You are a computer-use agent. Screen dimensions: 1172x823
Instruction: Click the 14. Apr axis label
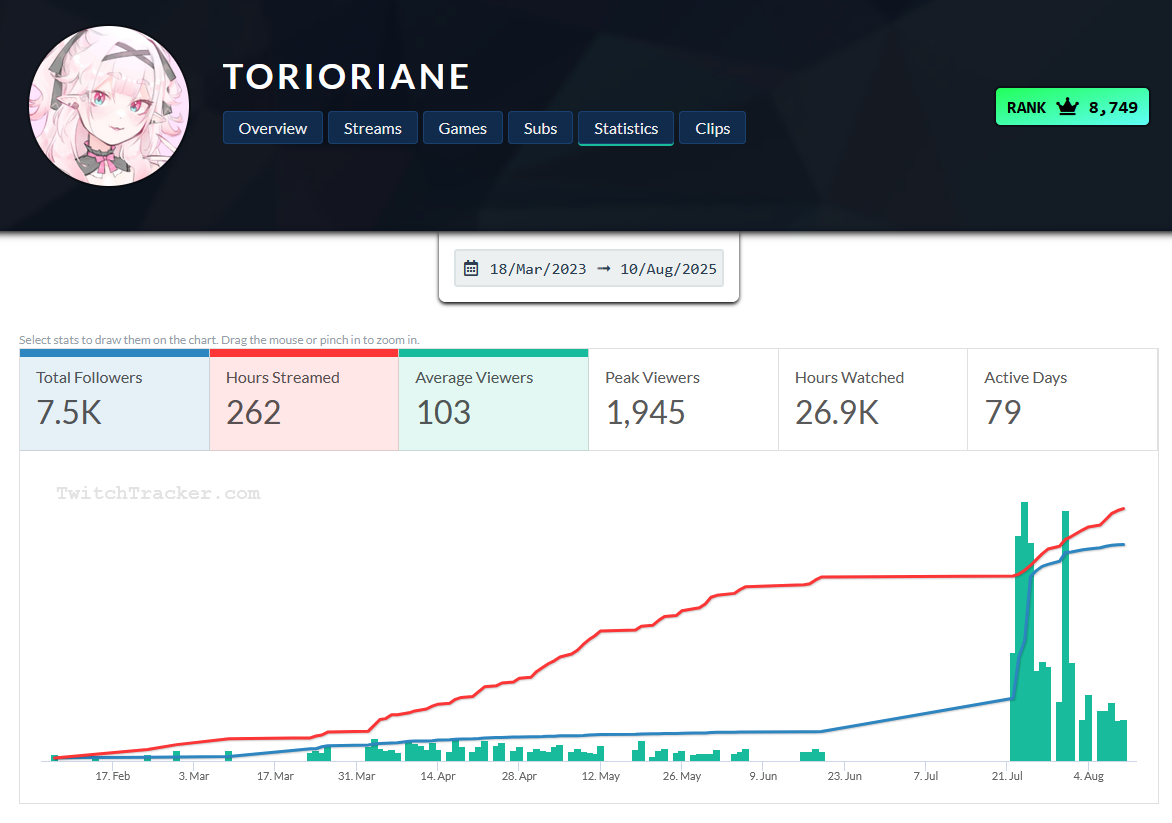(x=438, y=776)
